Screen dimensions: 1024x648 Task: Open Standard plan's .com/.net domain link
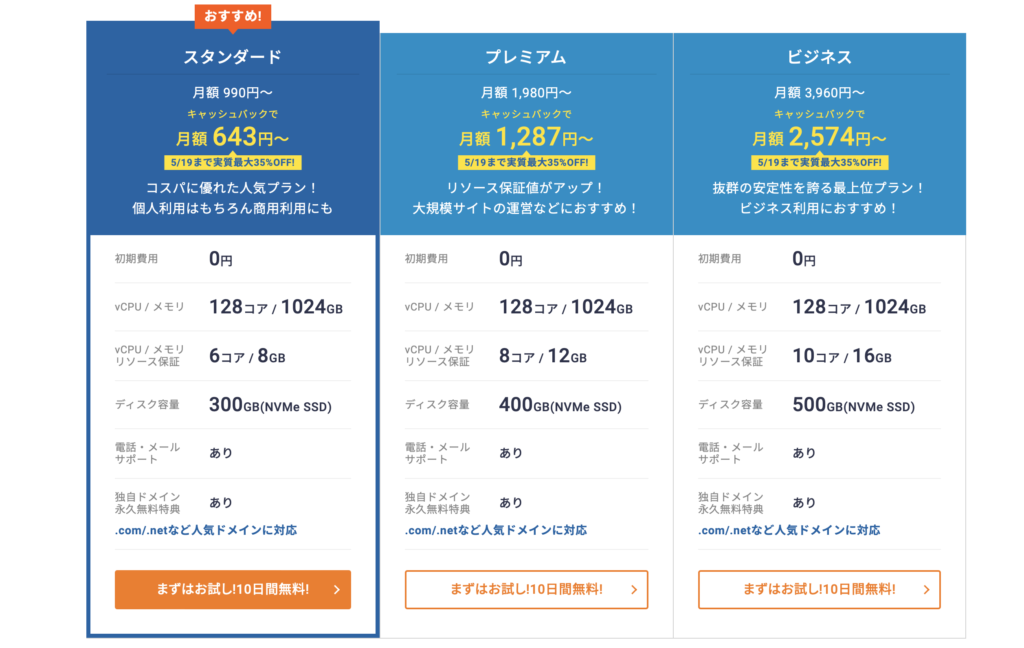click(x=206, y=530)
